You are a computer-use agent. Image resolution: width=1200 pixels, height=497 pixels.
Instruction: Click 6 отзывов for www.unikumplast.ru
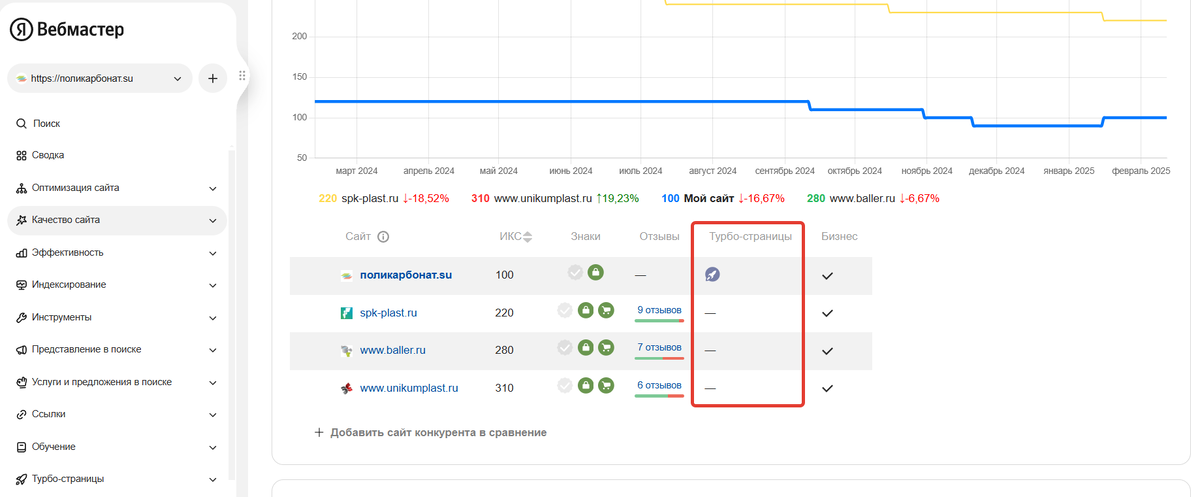point(659,385)
